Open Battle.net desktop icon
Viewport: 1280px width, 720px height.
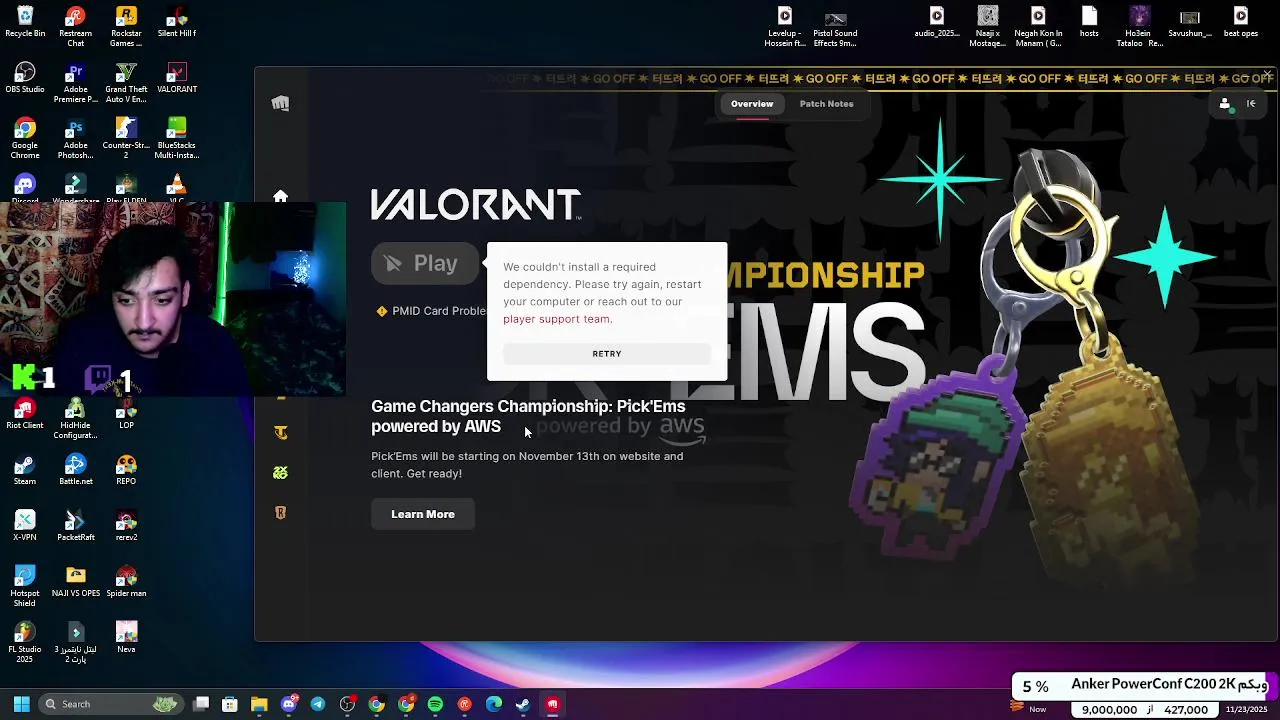tap(76, 470)
